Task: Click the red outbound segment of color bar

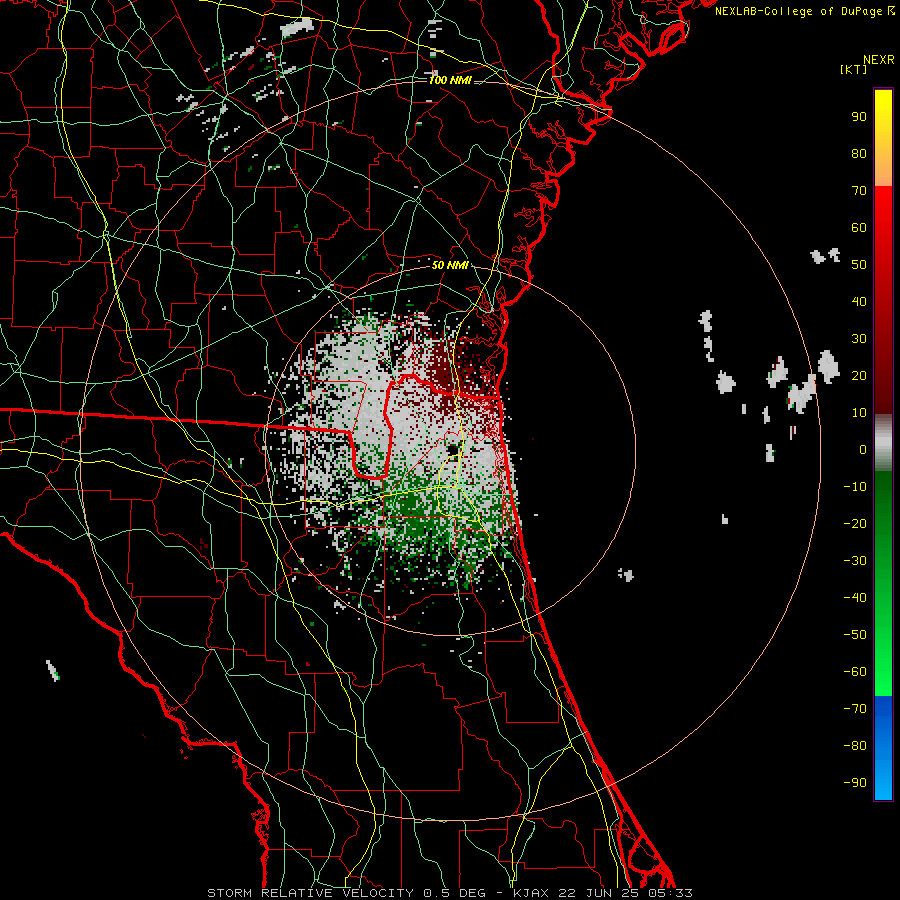Action: pos(883,300)
